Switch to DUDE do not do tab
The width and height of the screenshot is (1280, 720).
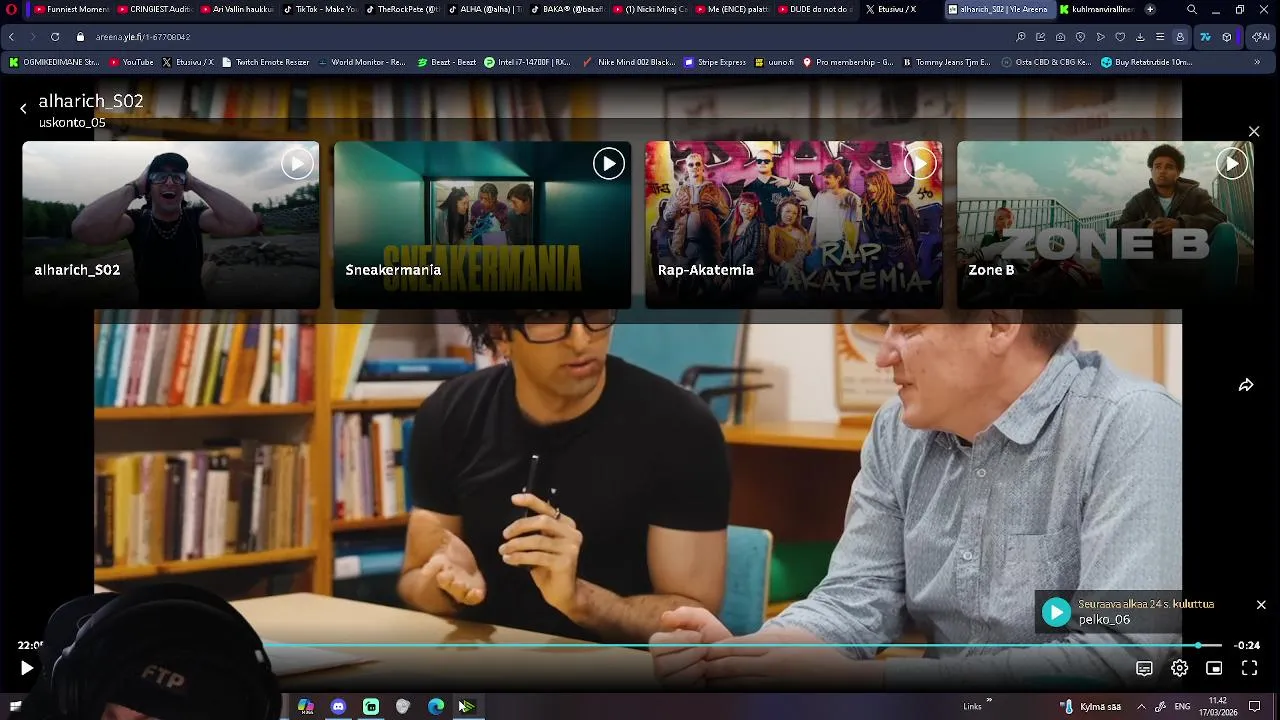(x=813, y=9)
